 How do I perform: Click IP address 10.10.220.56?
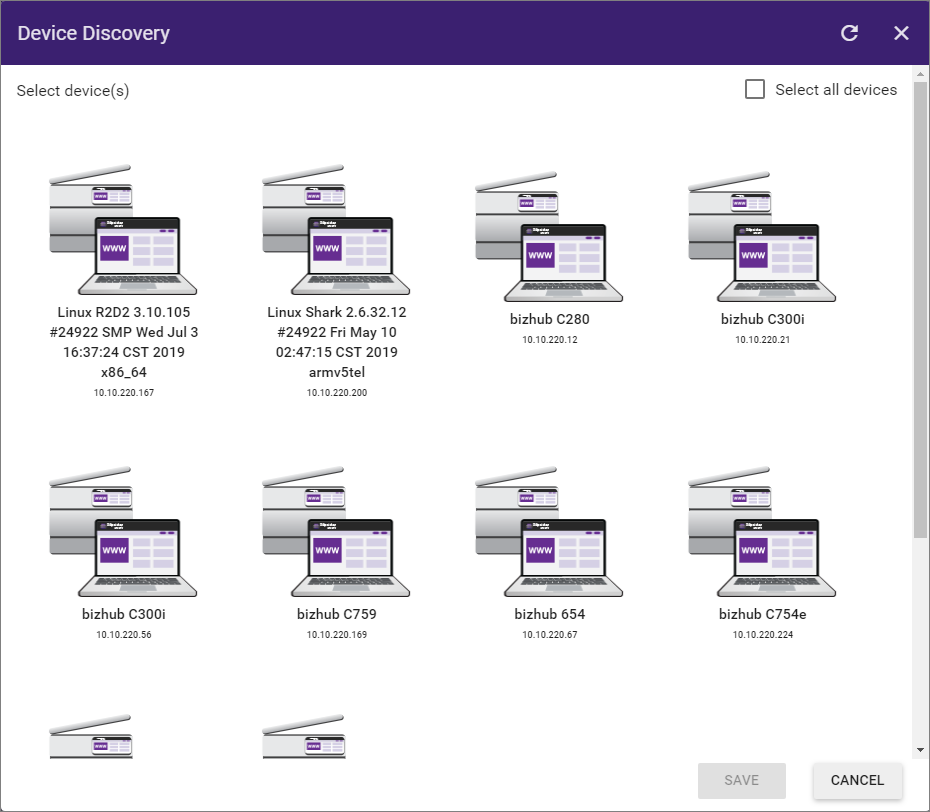pyautogui.click(x=123, y=635)
